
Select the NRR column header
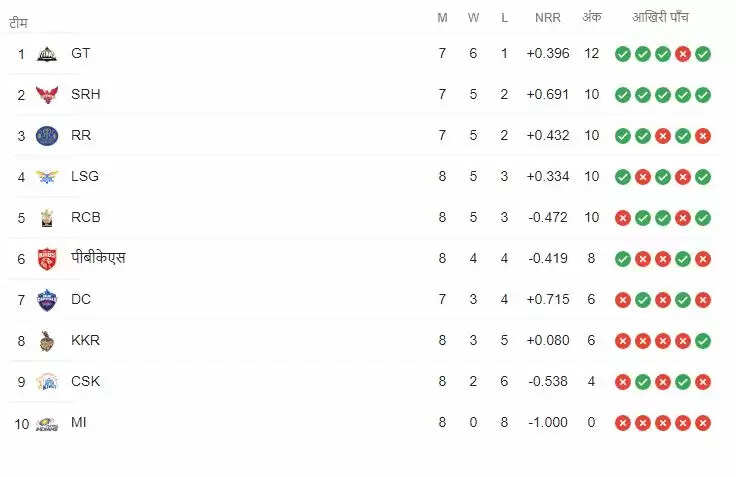click(547, 18)
